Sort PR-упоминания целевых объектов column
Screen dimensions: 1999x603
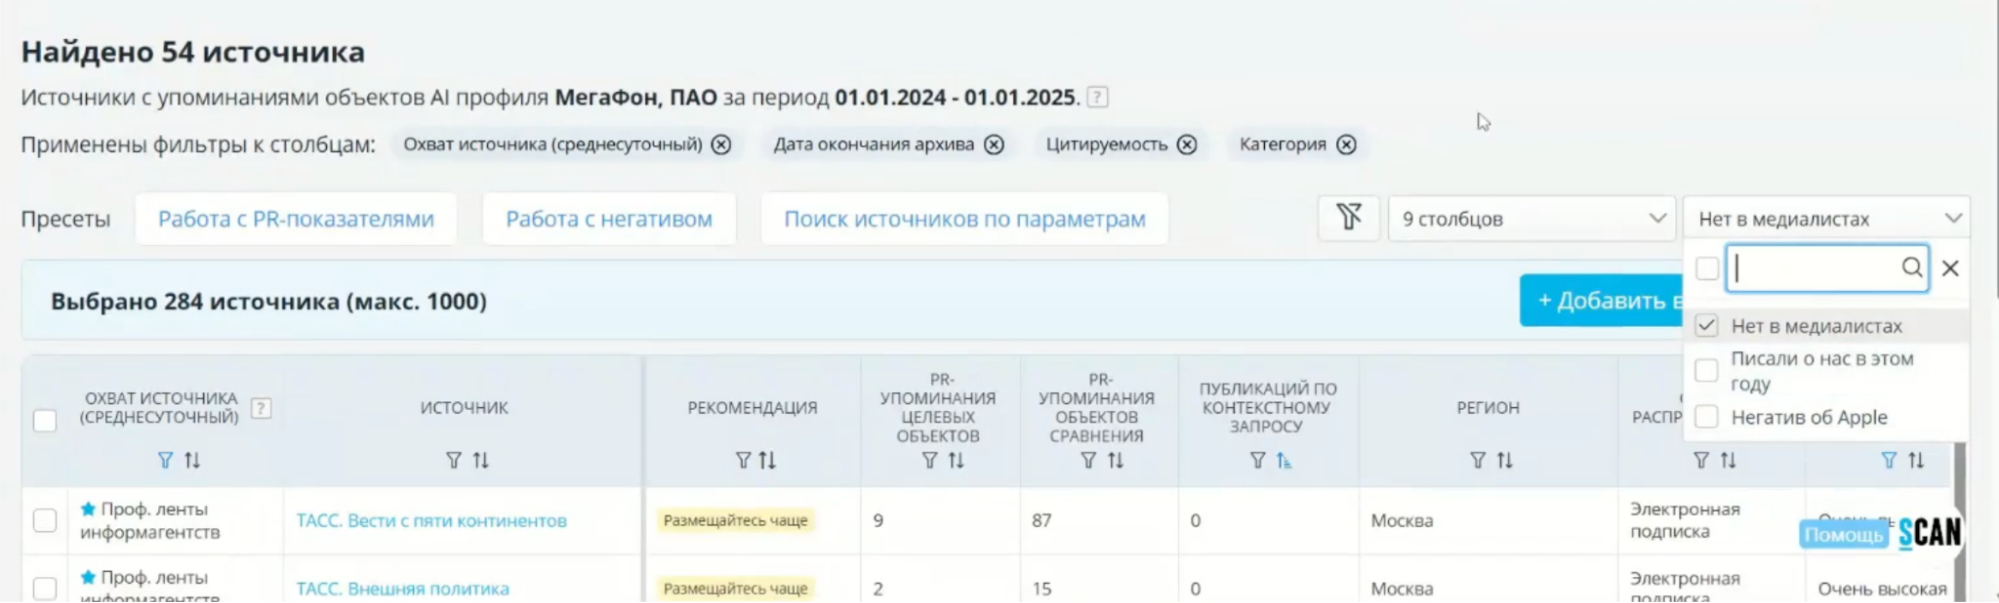956,460
